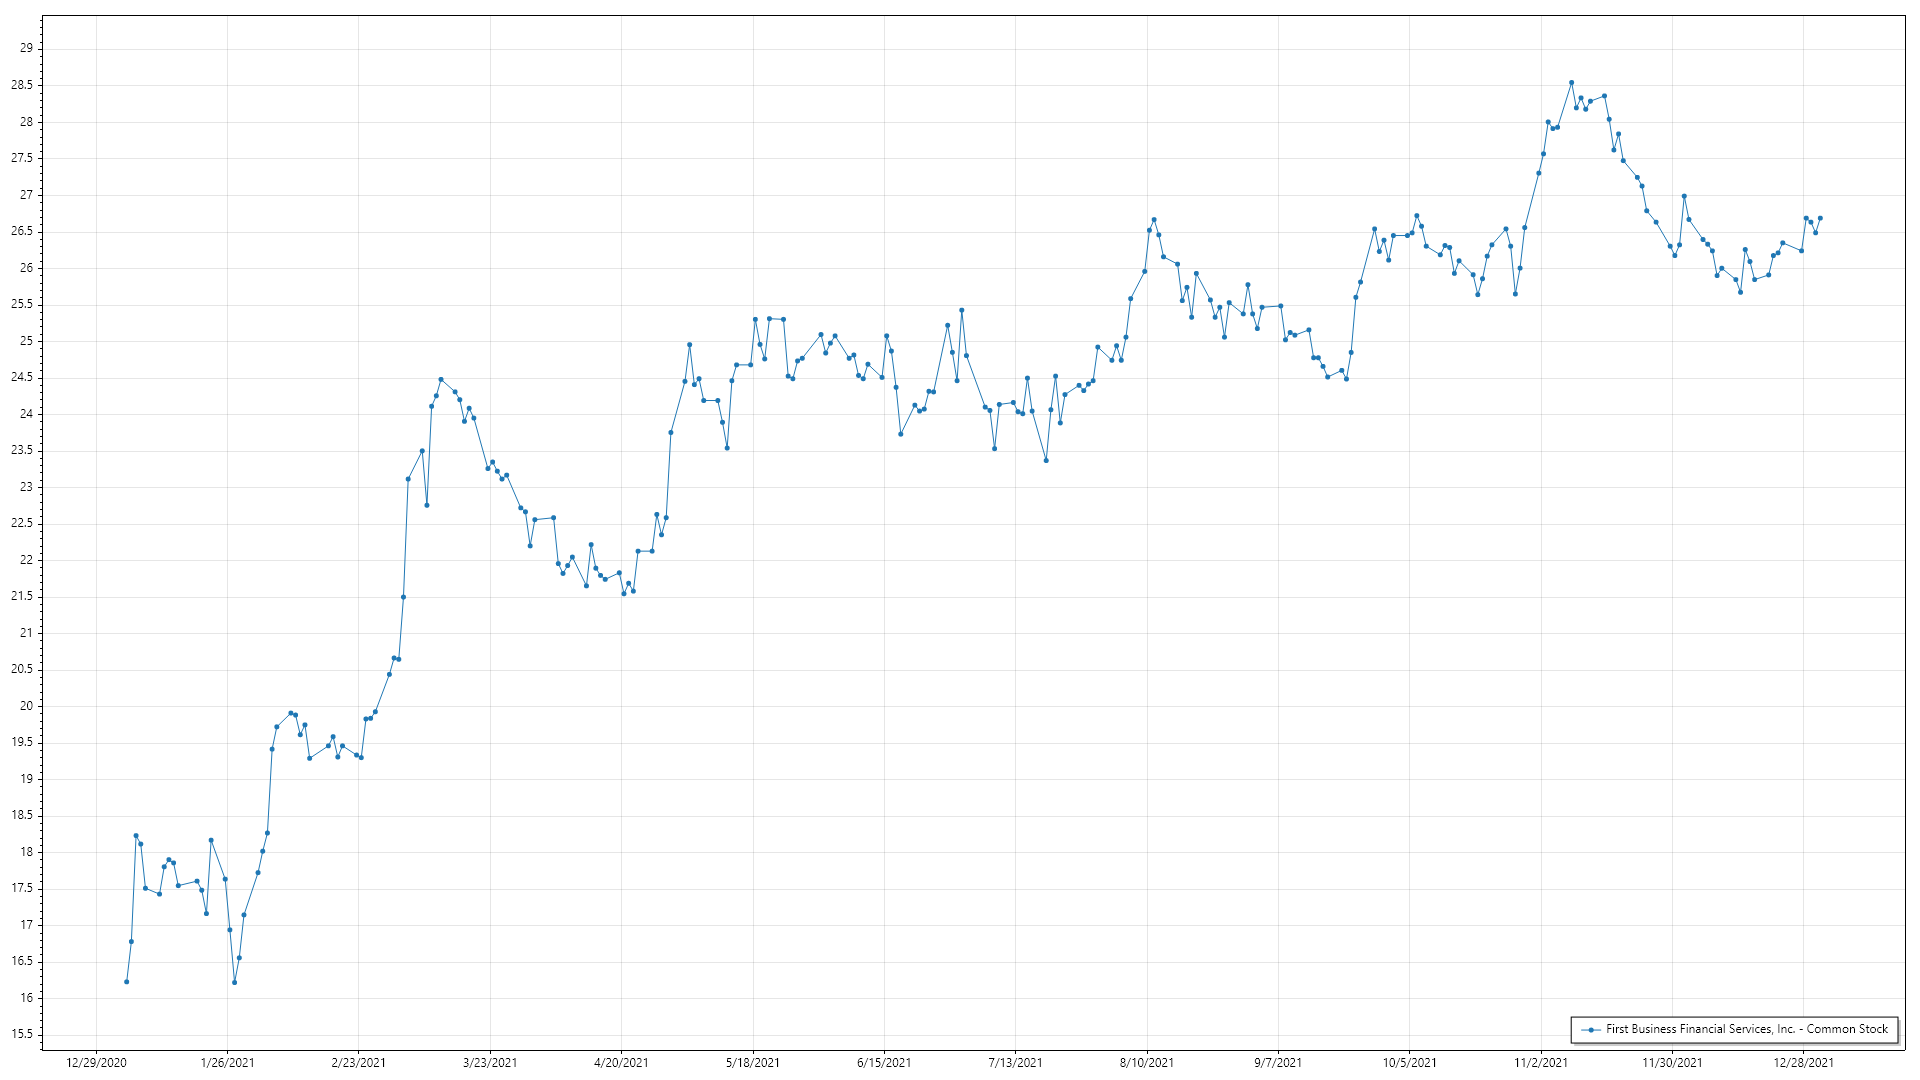Click the 12/28/2021 x-axis date label

1804,1063
